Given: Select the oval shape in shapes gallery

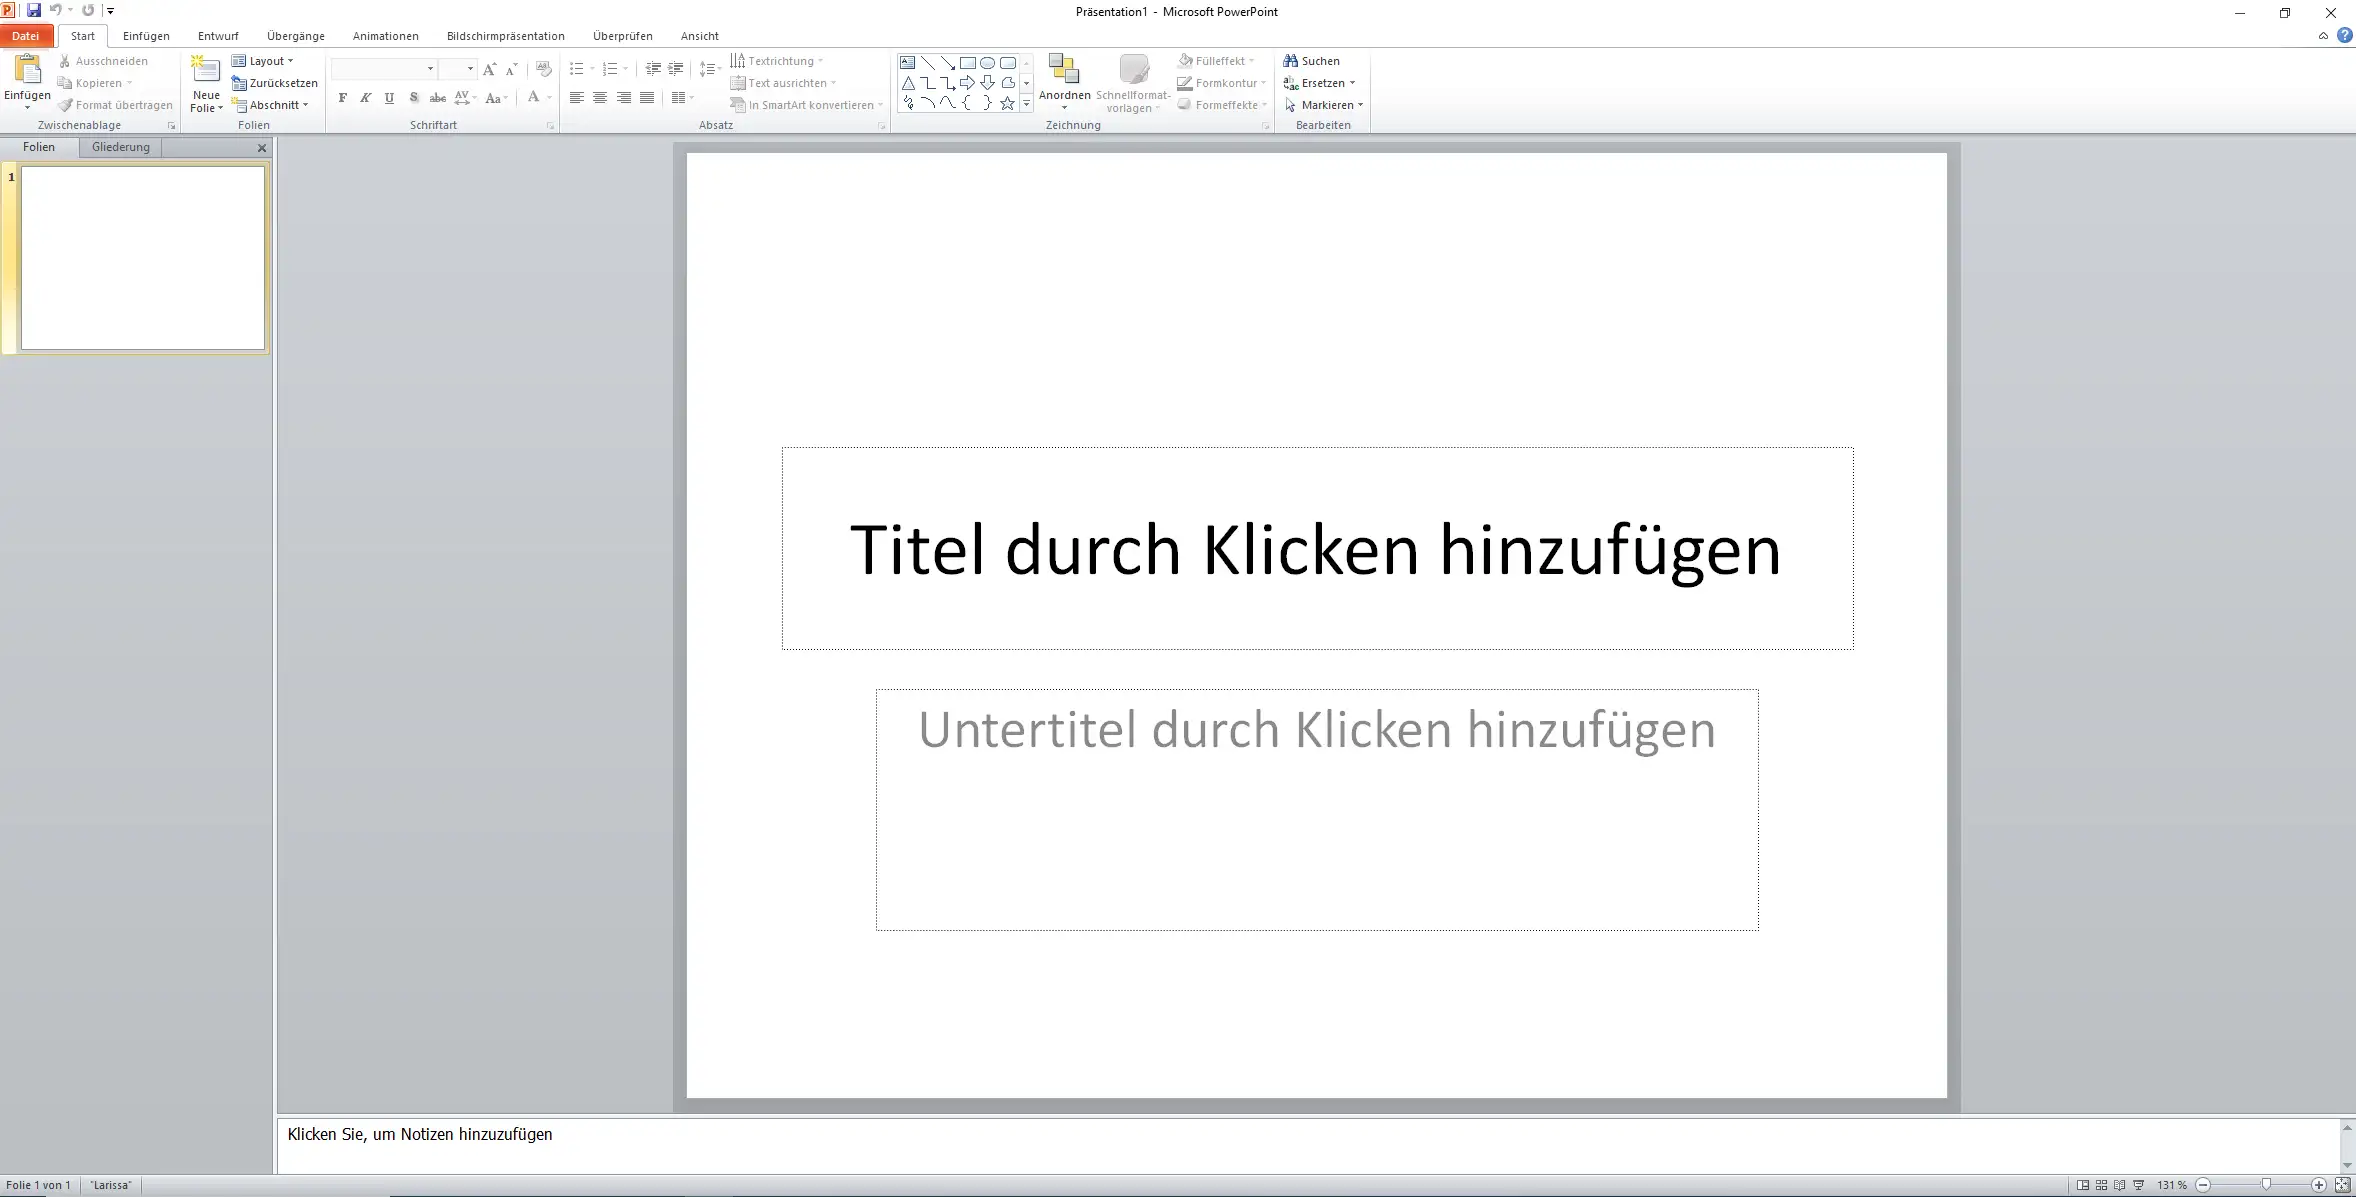Looking at the screenshot, I should click(x=987, y=62).
